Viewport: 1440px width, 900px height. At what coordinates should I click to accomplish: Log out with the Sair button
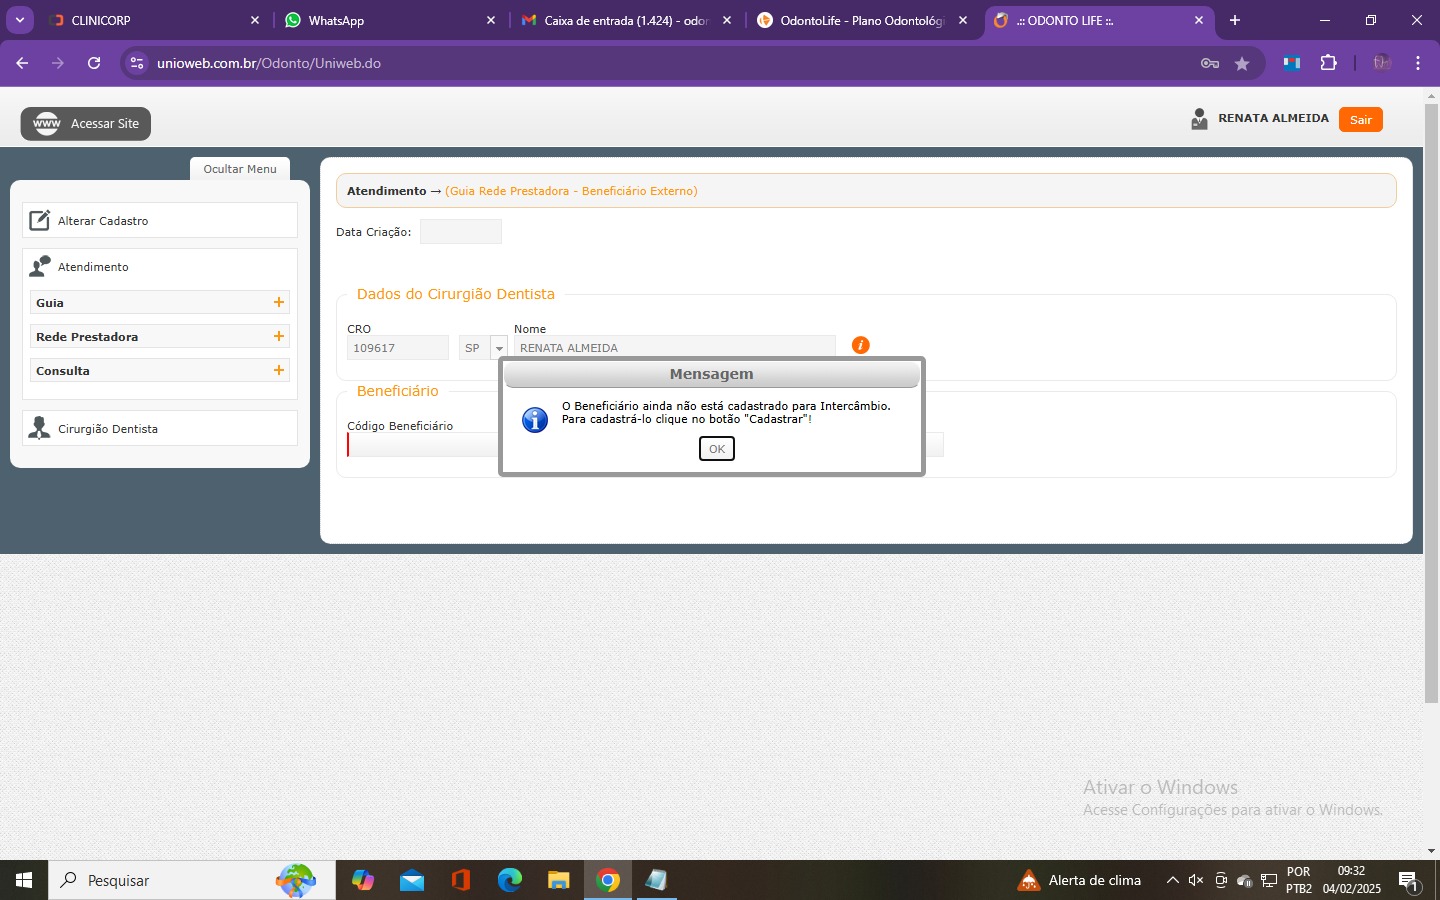tap(1361, 120)
